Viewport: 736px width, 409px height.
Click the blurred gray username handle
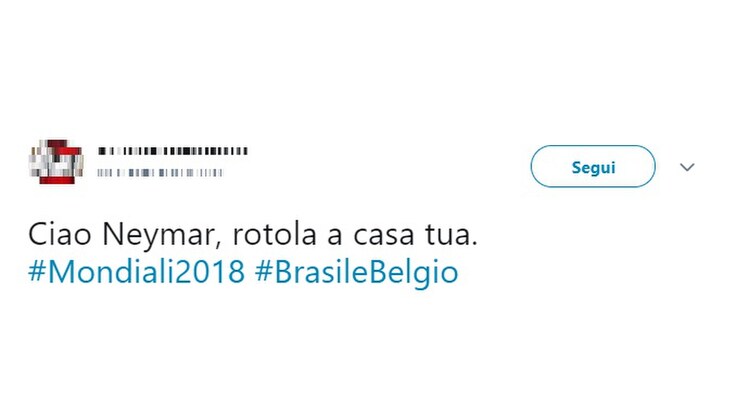tap(160, 173)
